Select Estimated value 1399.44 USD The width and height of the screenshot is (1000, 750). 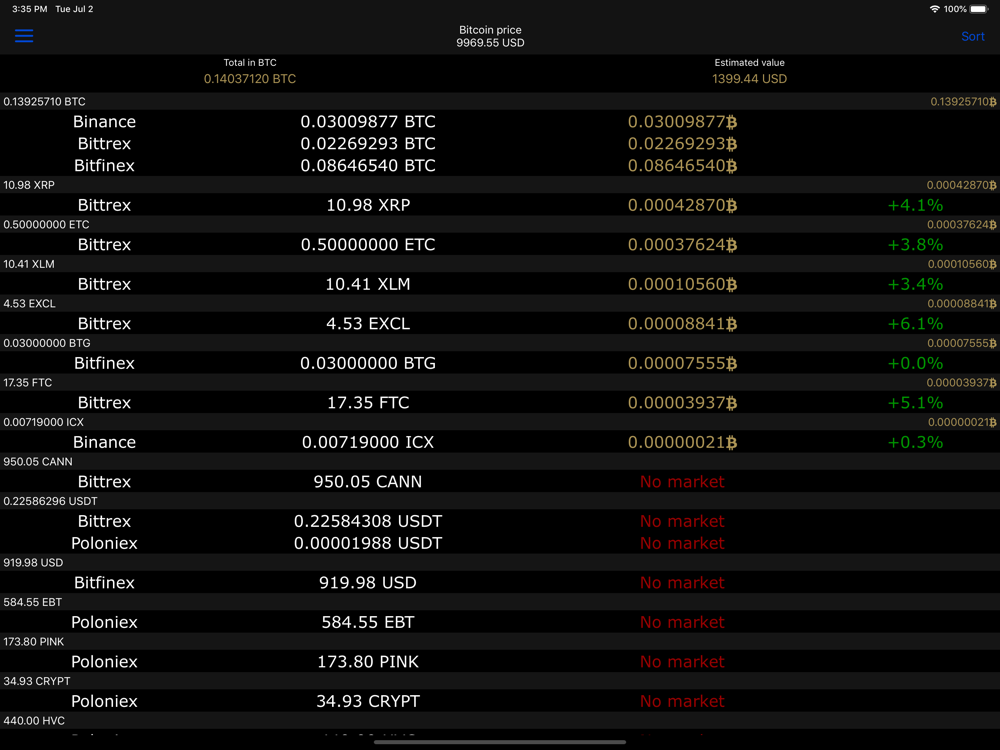749,78
